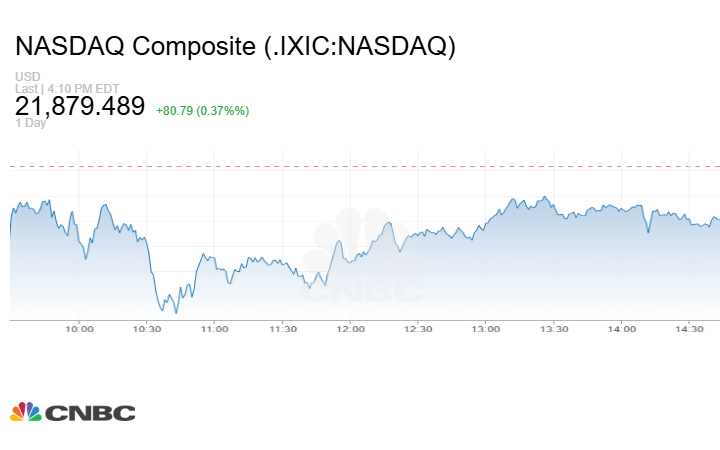
Task: Click the CNBC peacock logo icon
Action: 26,412
